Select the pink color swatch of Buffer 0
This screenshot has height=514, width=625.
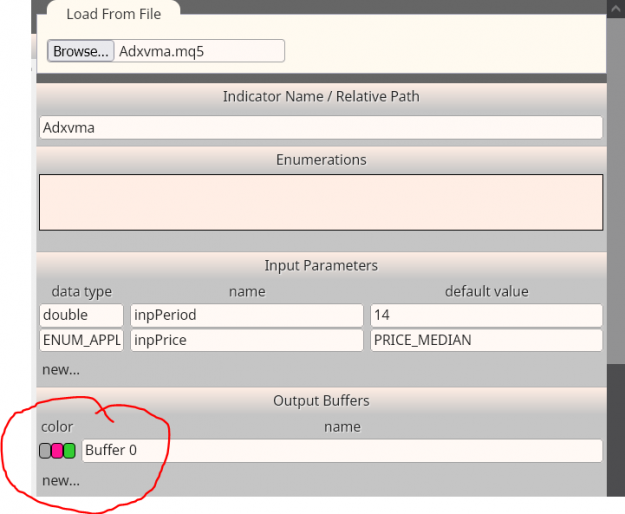[57, 451]
